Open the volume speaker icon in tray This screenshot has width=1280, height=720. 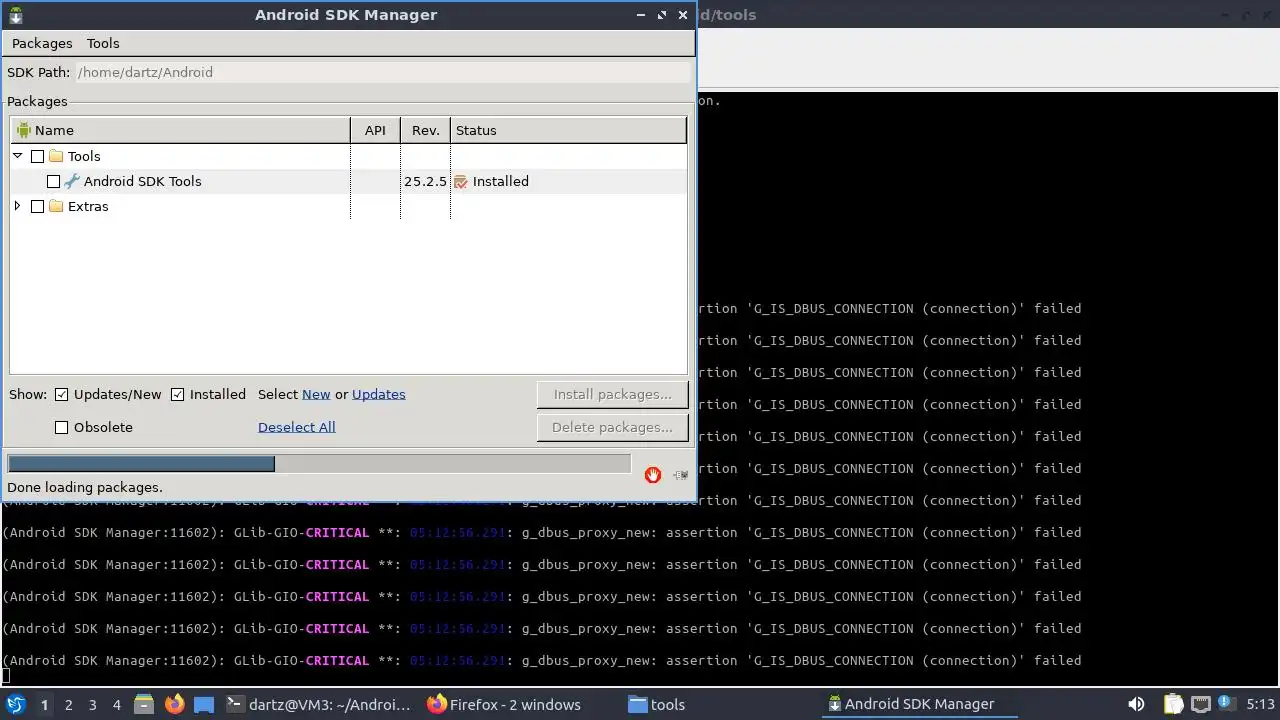pyautogui.click(x=1136, y=704)
